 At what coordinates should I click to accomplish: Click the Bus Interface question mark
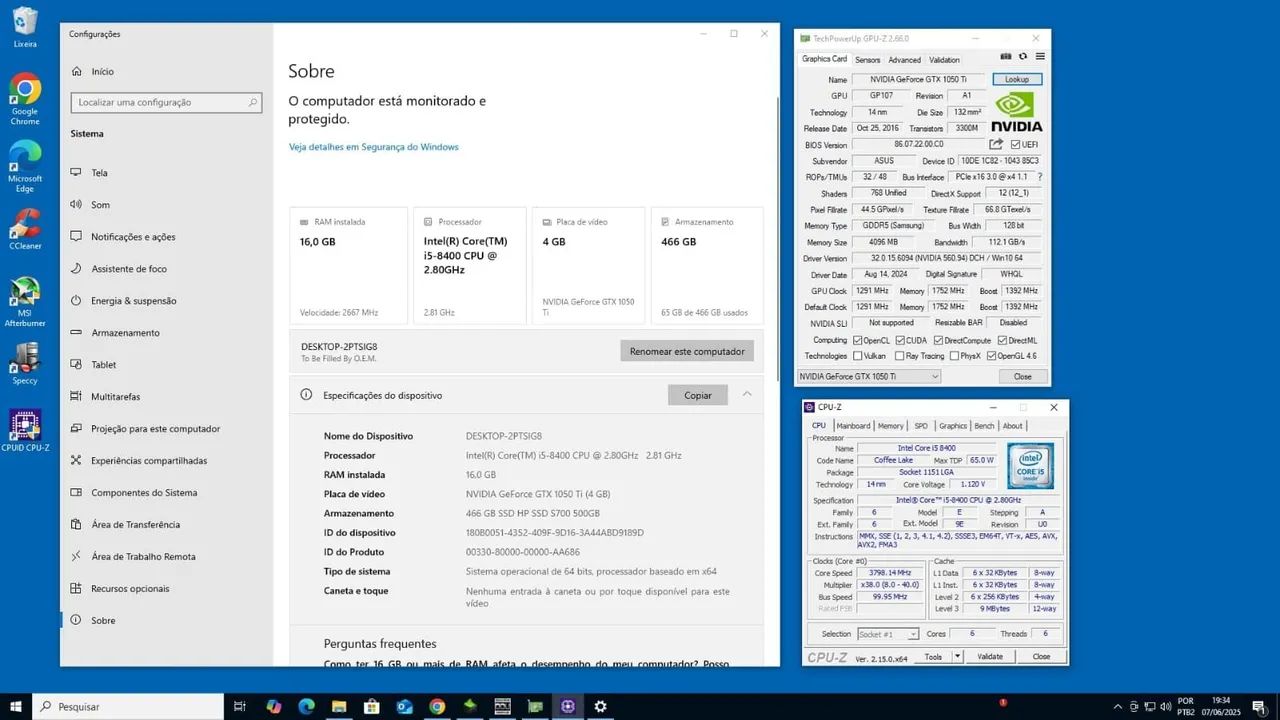pos(1040,177)
